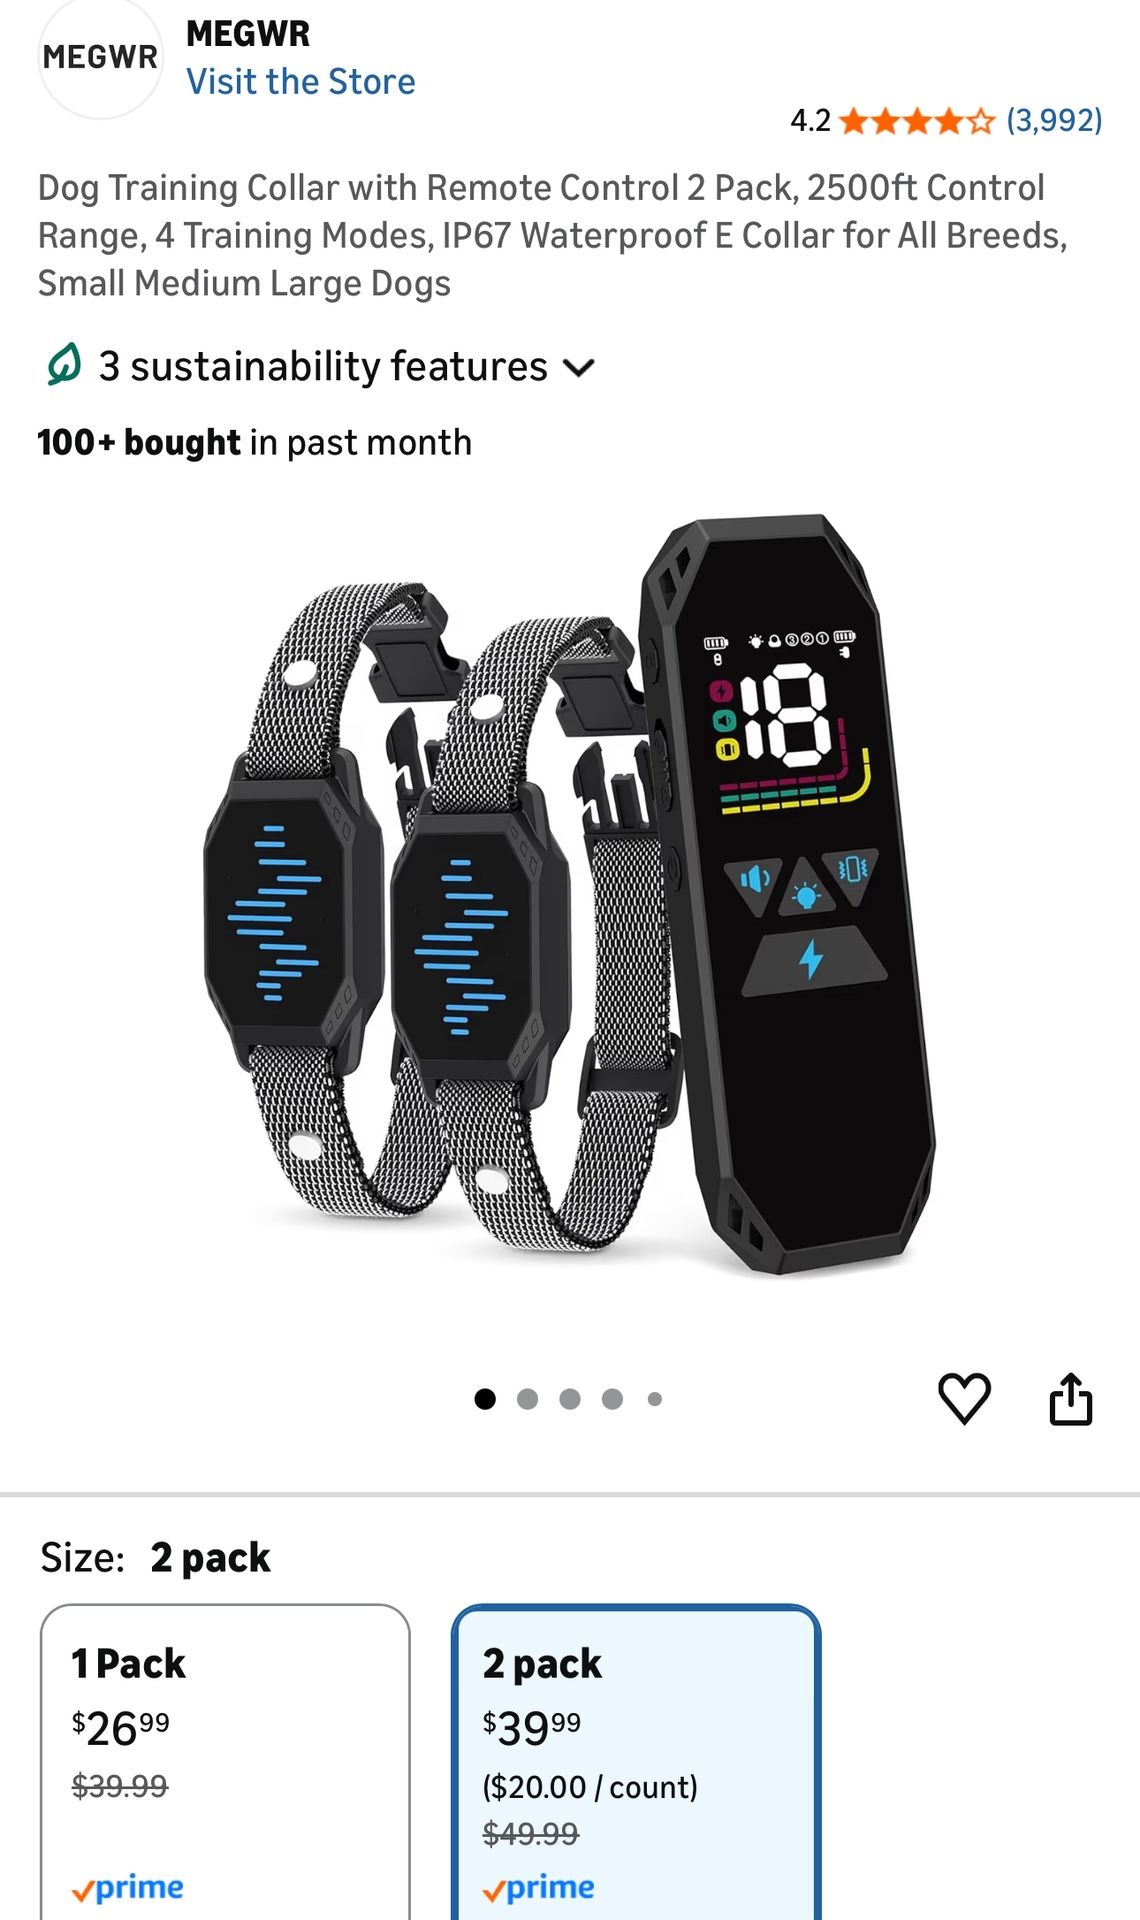Screen dimensions: 1140x1920
Task: Tap the prime logo under 1 Pack
Action: [127, 1888]
